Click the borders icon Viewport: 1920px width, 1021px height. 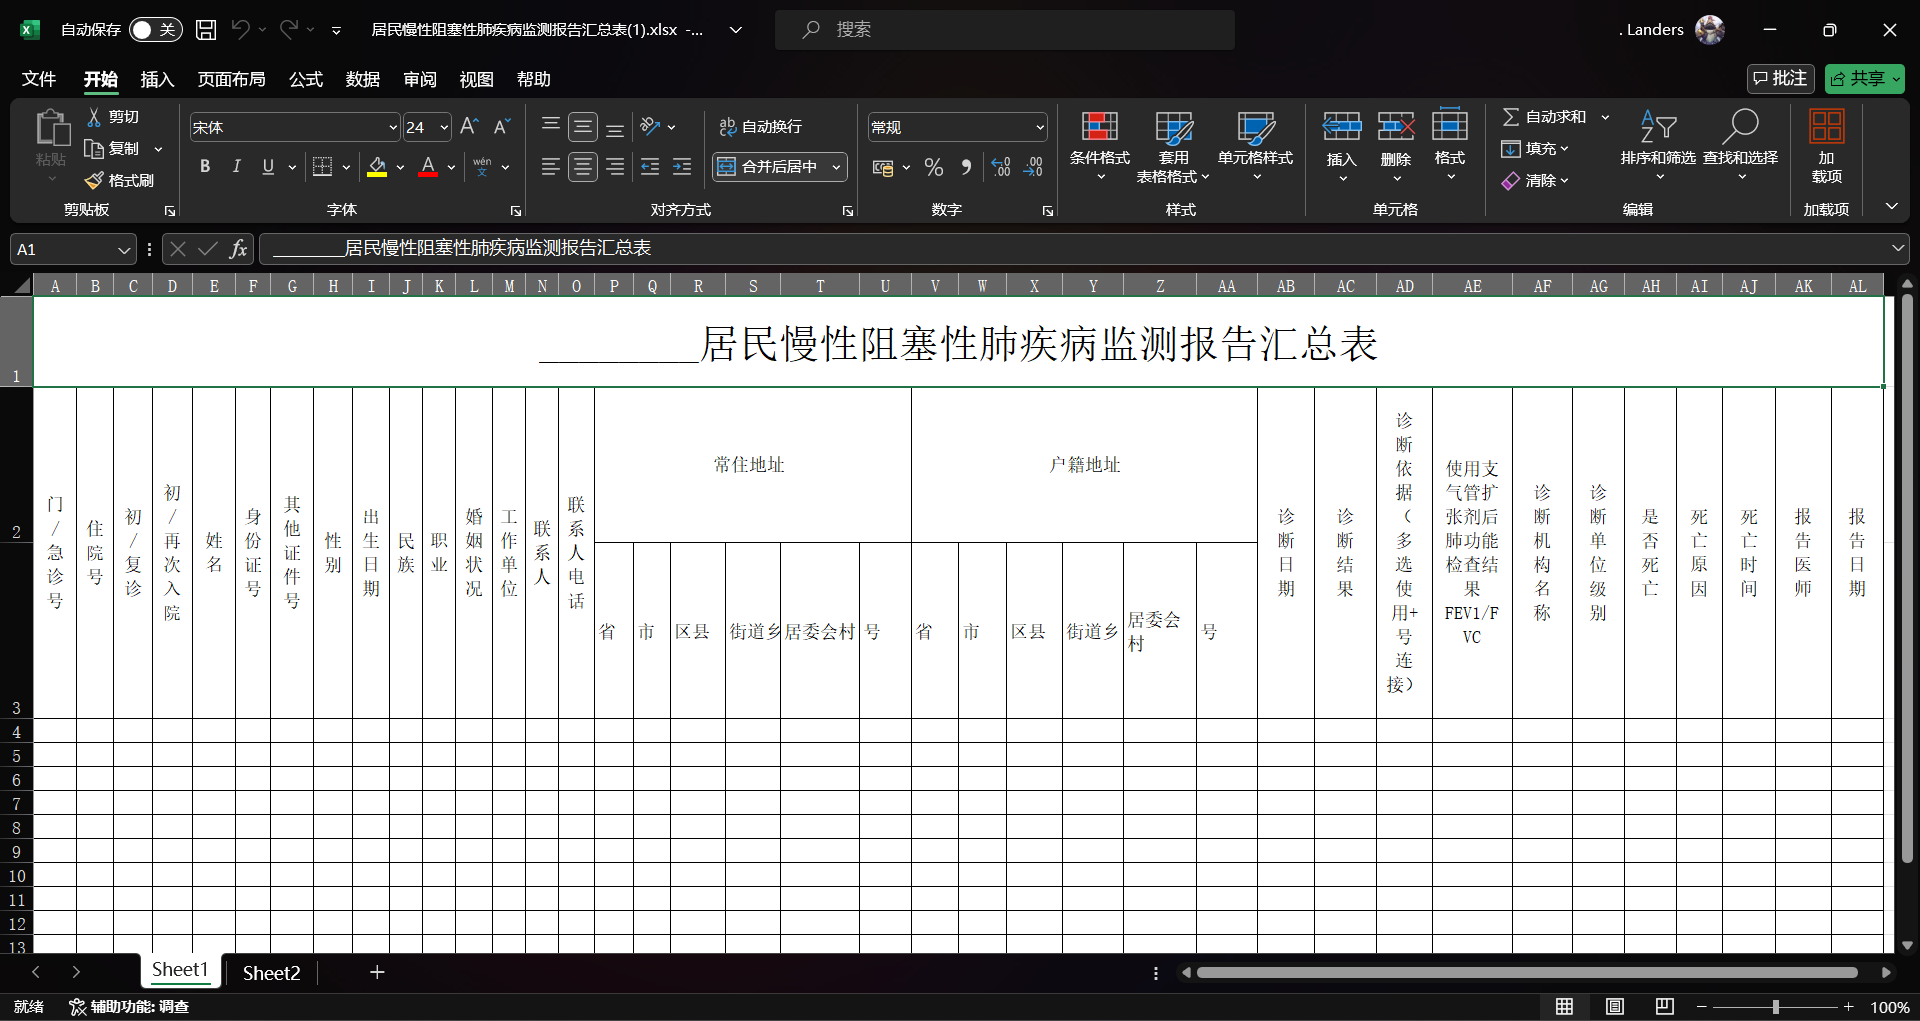[322, 167]
